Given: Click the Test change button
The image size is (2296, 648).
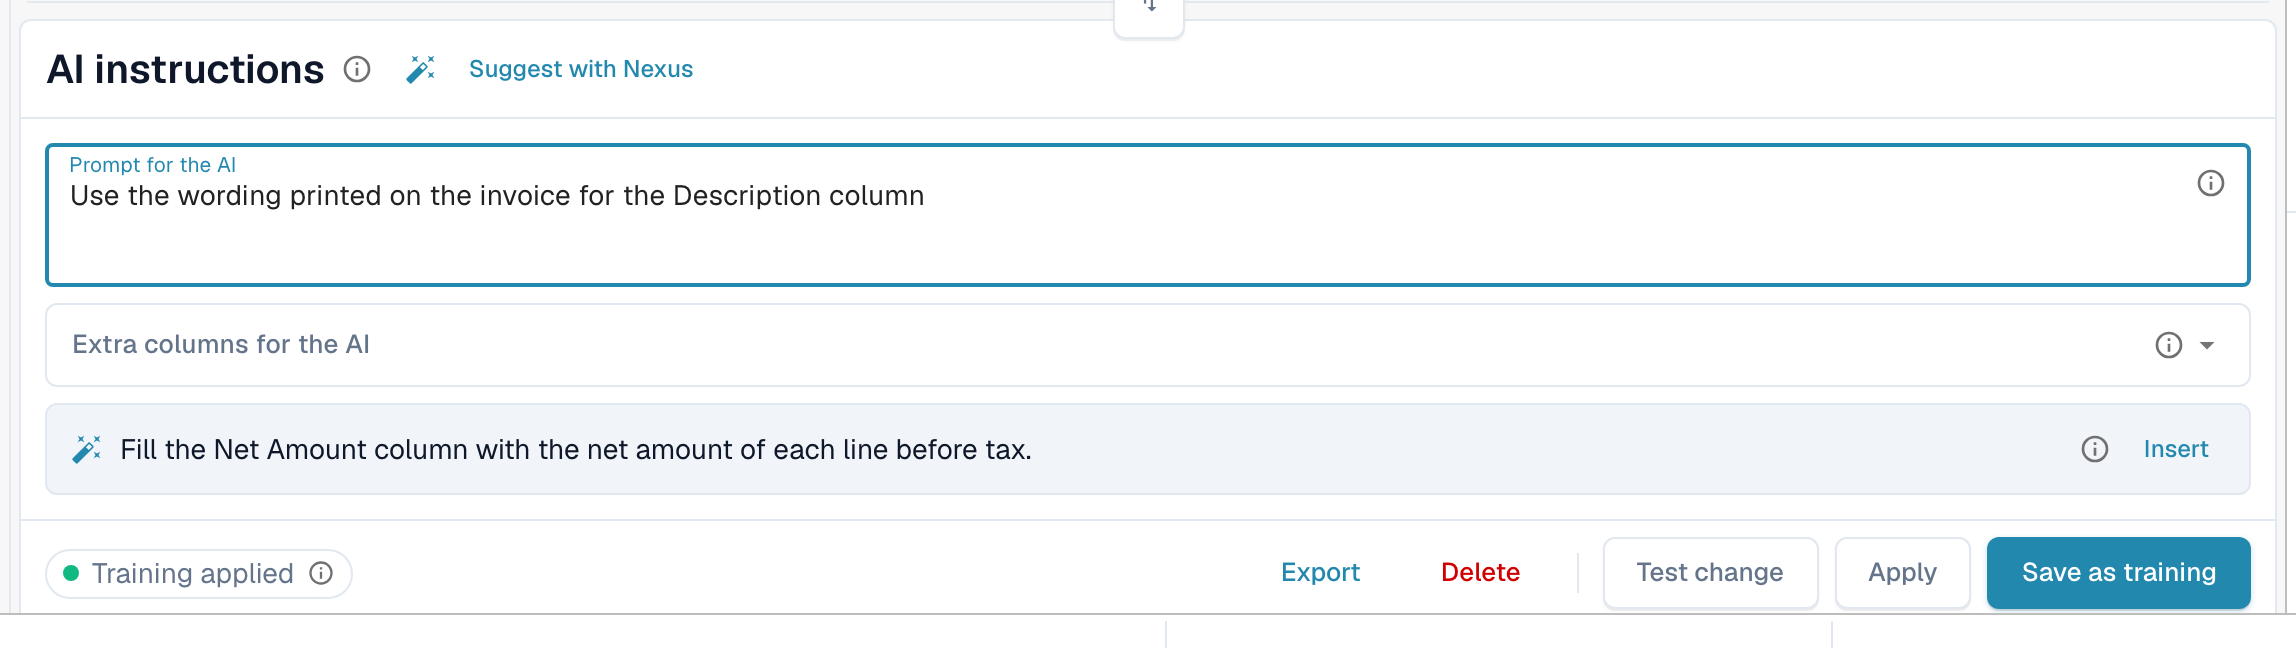Looking at the screenshot, I should (x=1710, y=572).
